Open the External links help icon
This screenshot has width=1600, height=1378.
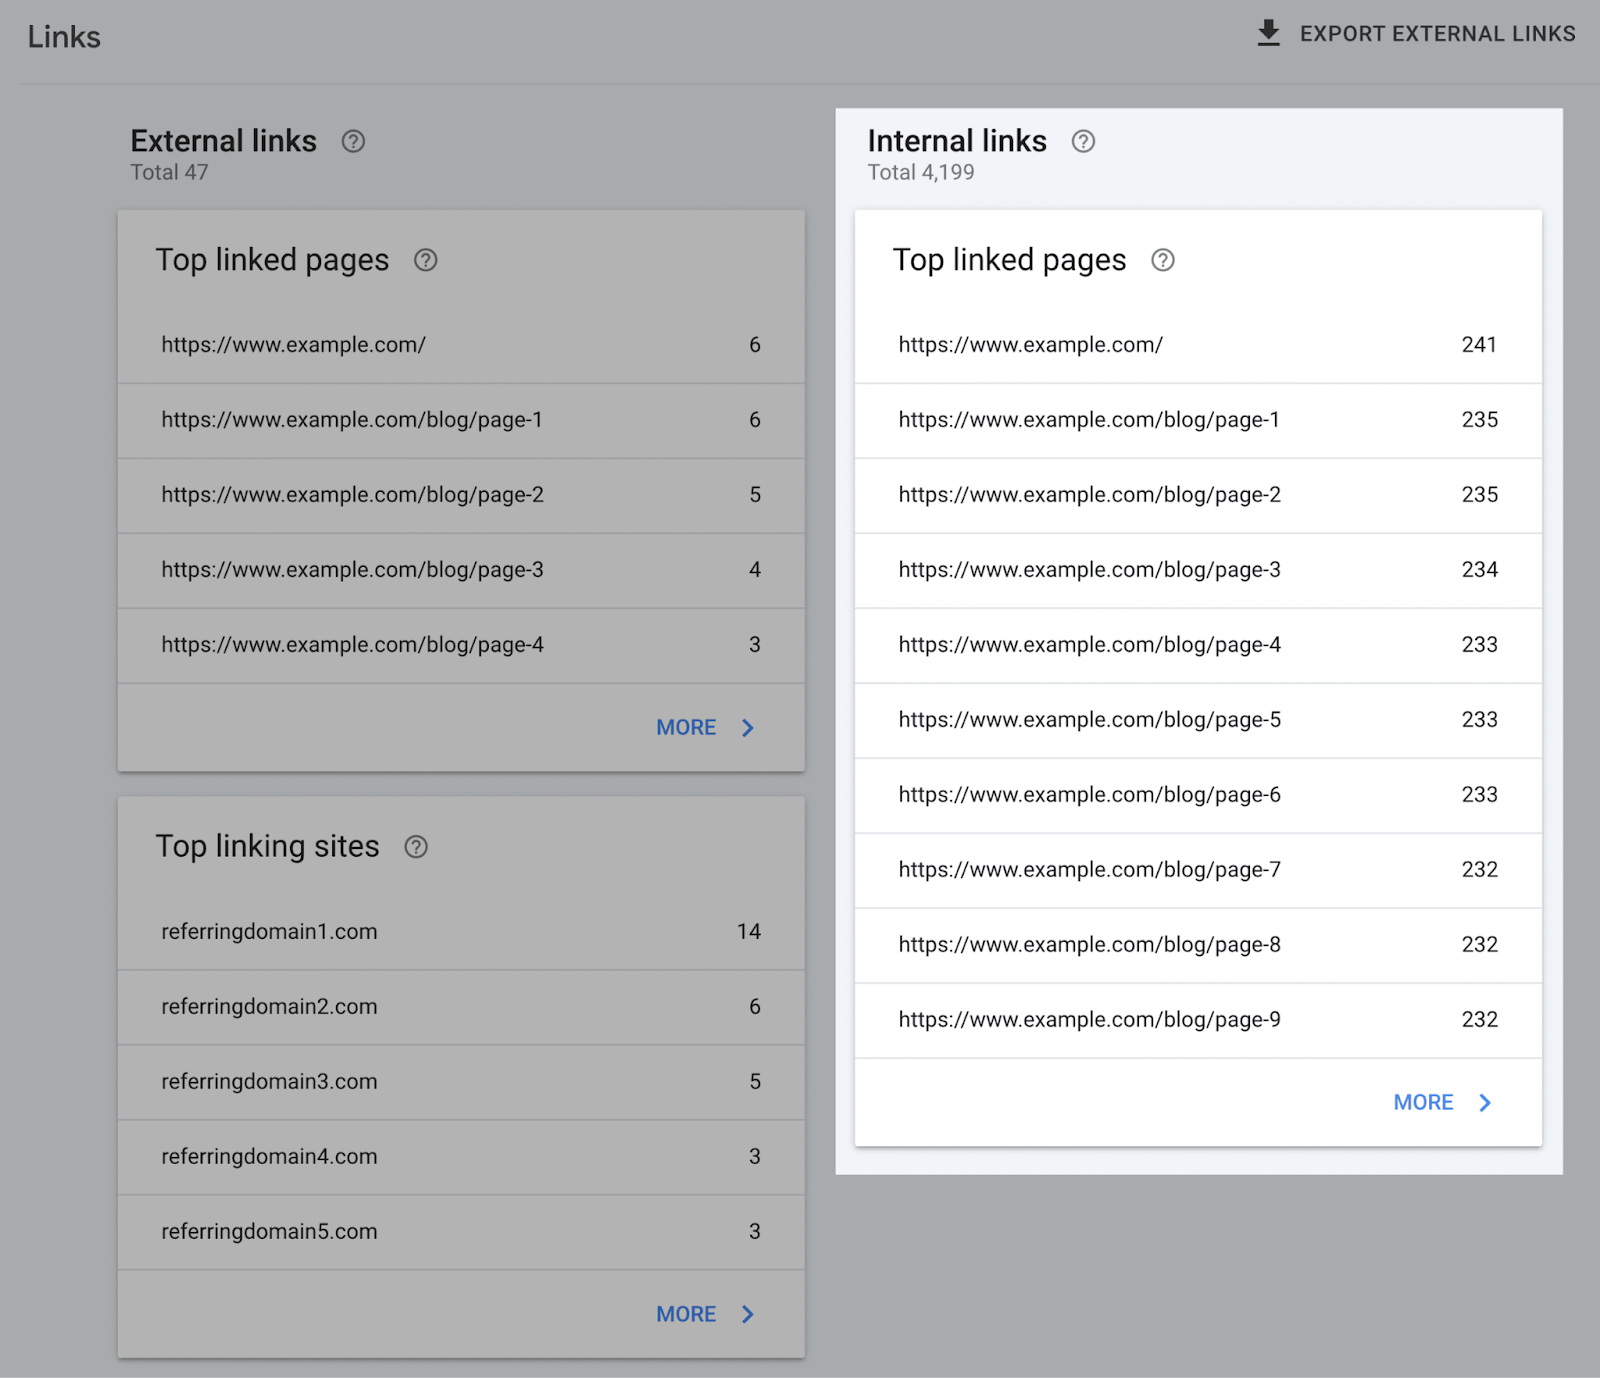tap(352, 142)
